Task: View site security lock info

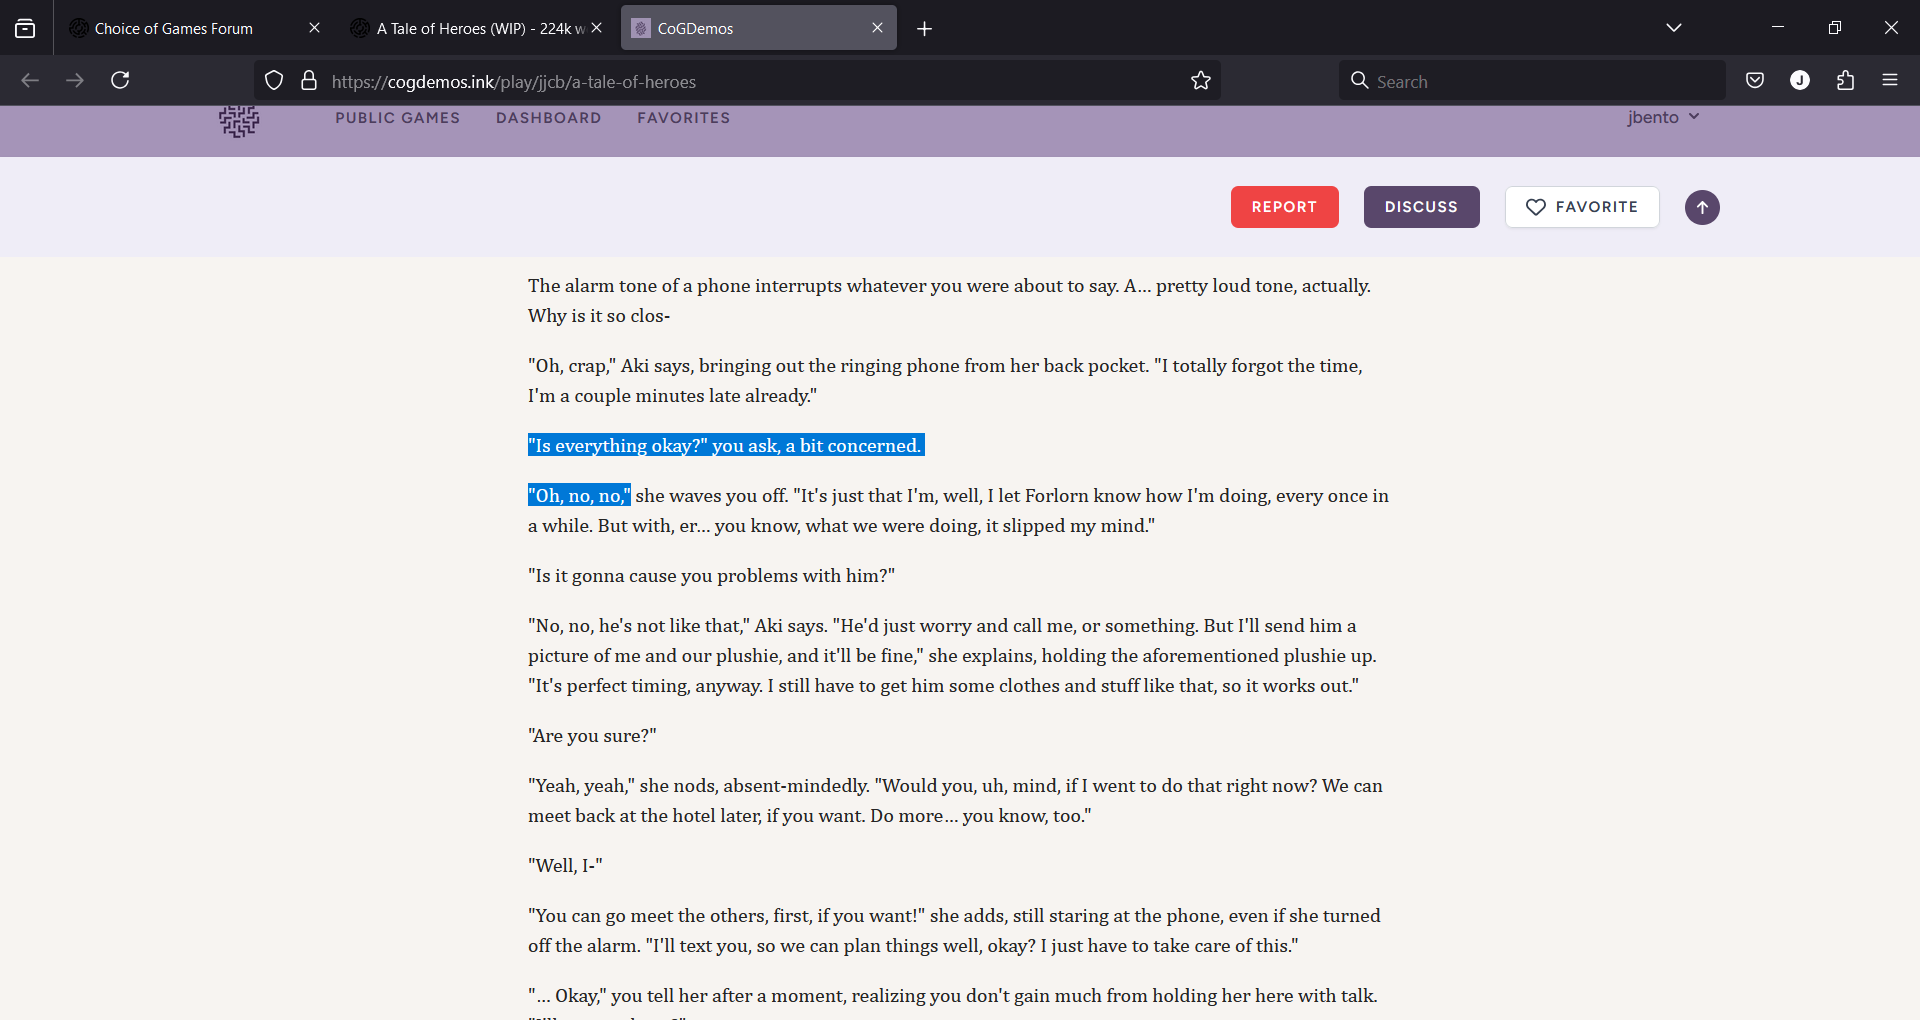Action: pos(309,81)
